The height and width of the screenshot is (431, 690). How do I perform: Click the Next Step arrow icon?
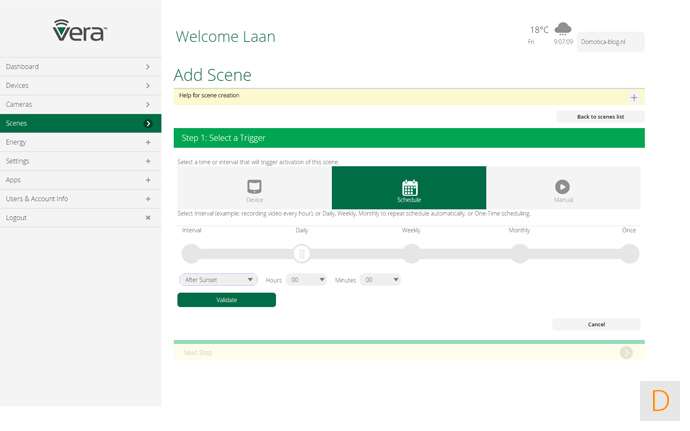[x=626, y=353]
